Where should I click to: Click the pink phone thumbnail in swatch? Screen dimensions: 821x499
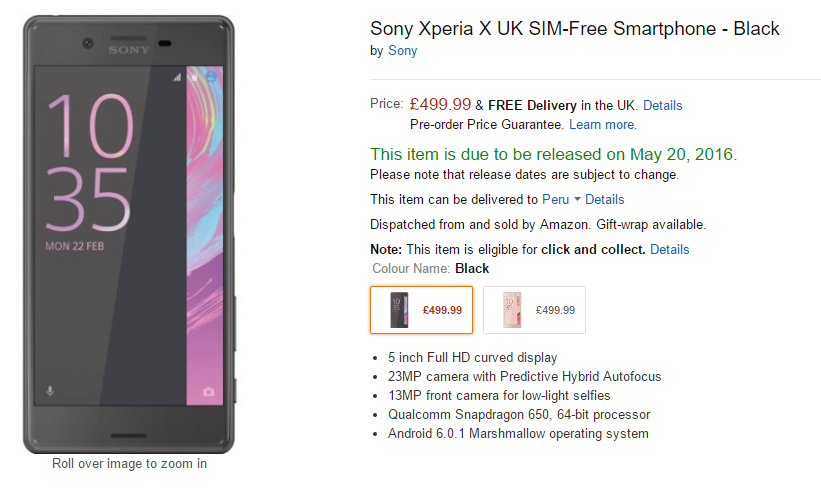pos(512,310)
